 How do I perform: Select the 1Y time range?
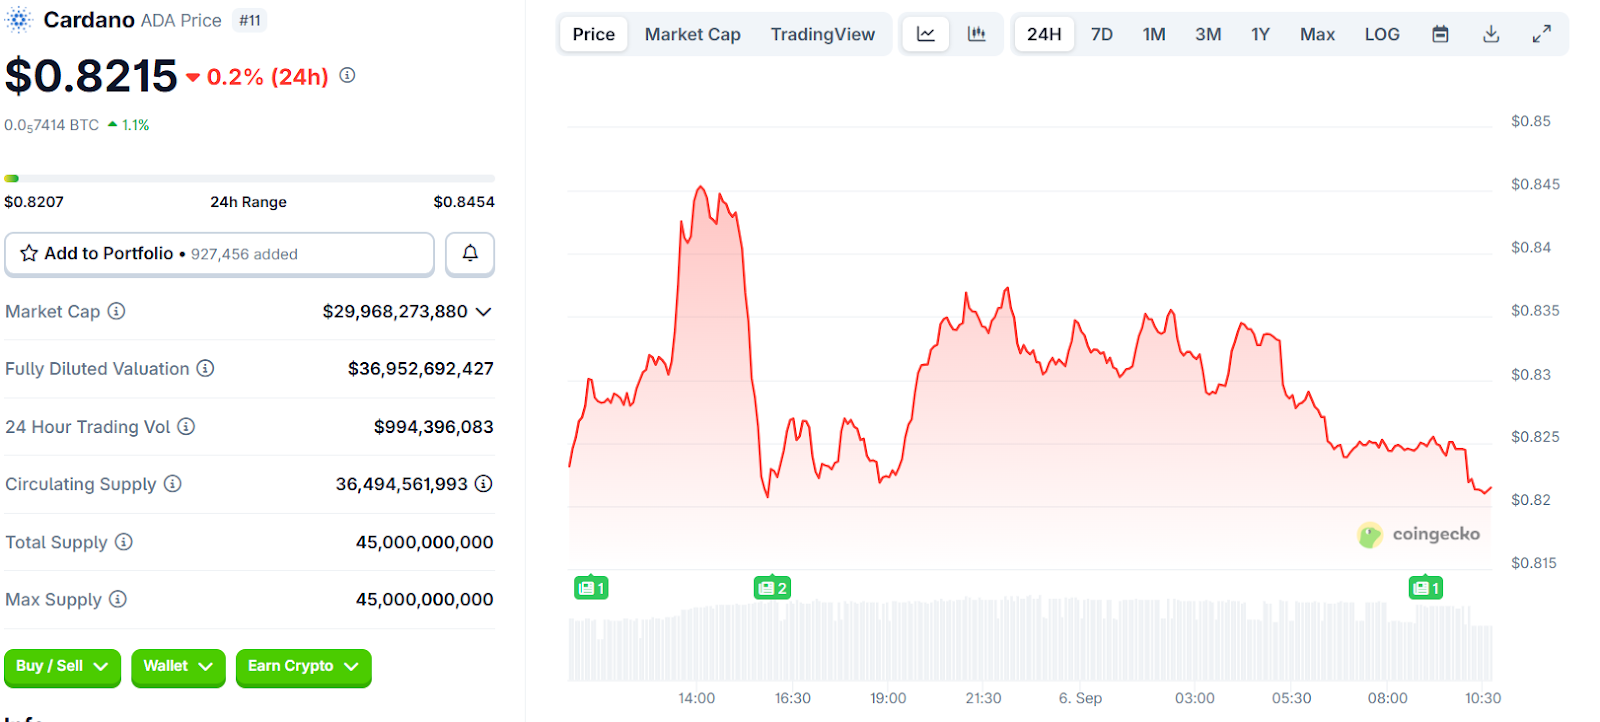pos(1260,34)
